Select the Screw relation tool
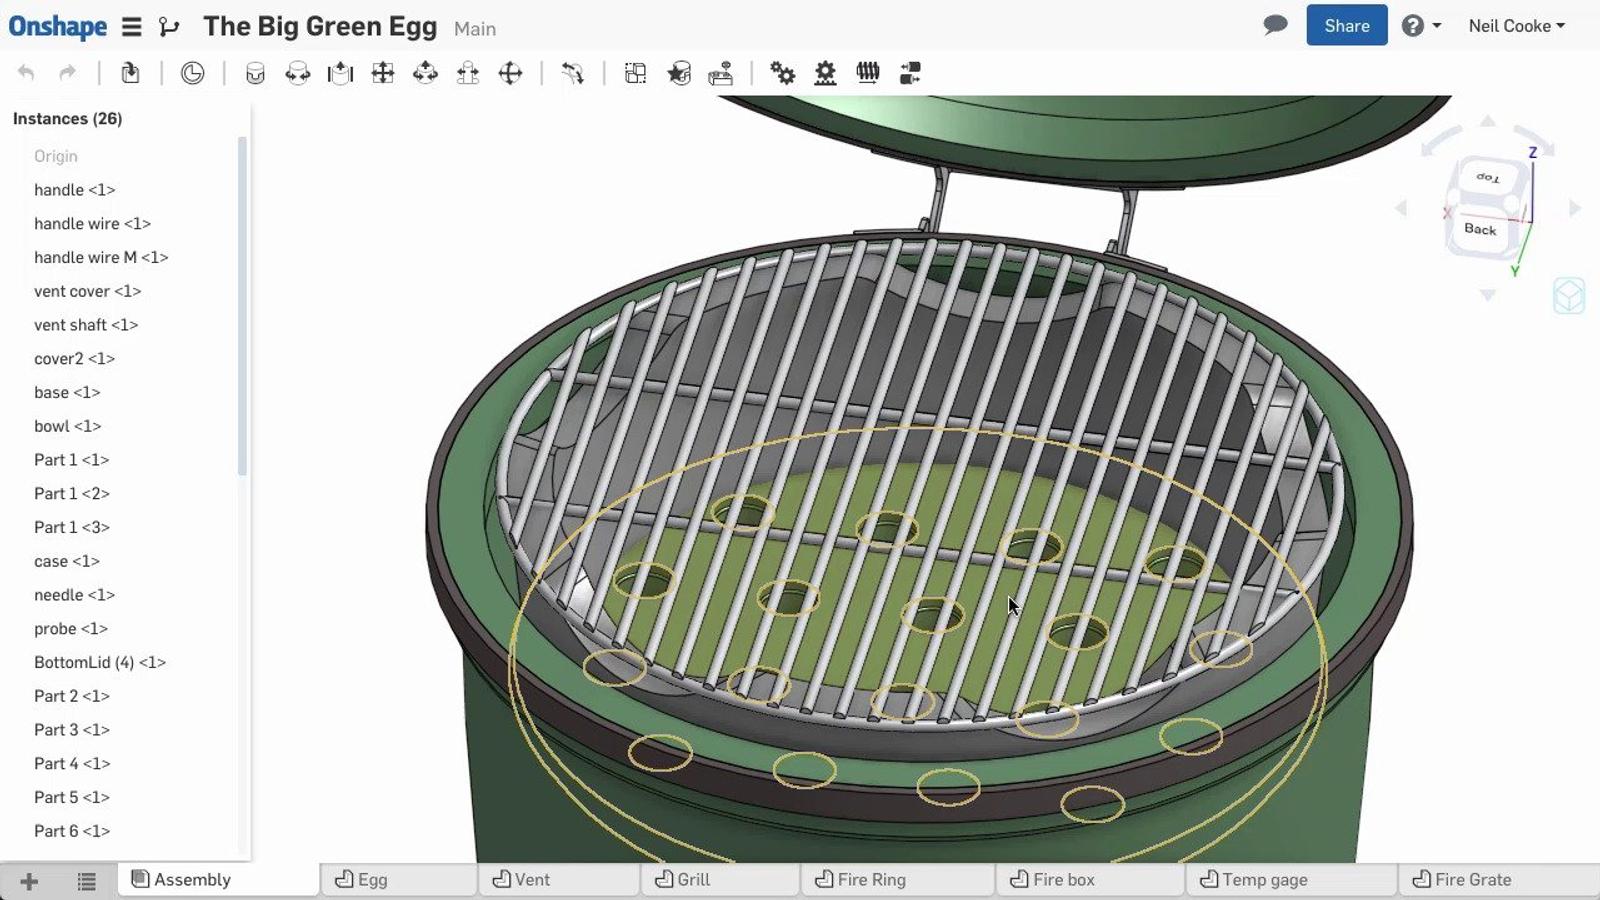 (x=868, y=73)
